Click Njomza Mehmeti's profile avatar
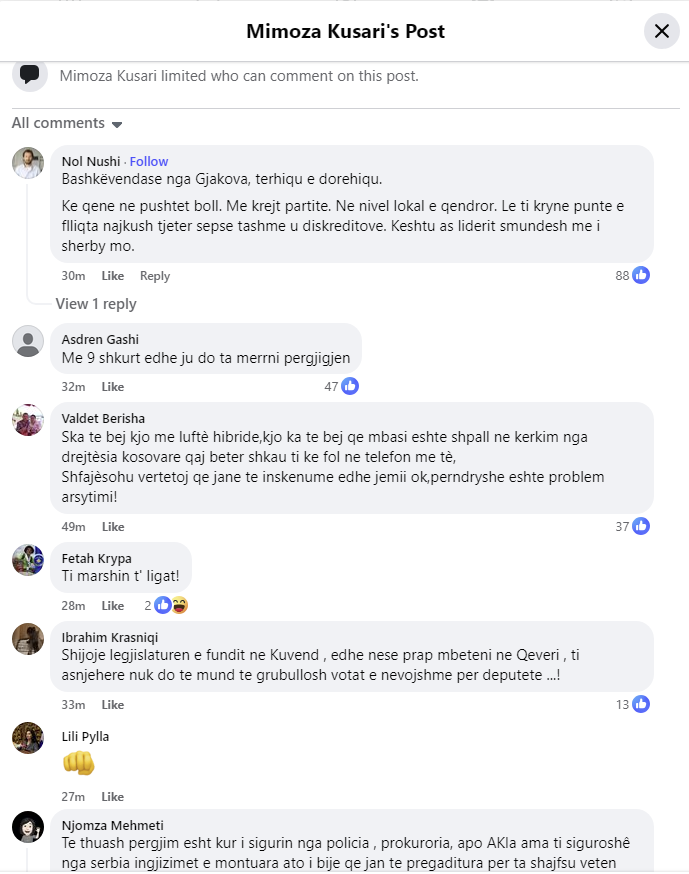 (28, 827)
